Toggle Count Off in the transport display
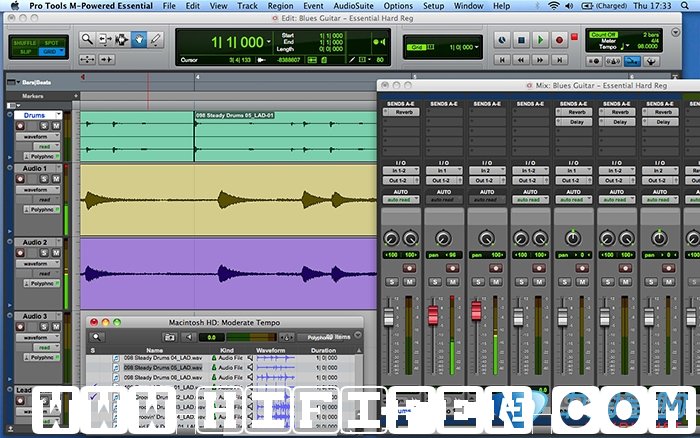Screen dimensions: 700x438 (603, 35)
